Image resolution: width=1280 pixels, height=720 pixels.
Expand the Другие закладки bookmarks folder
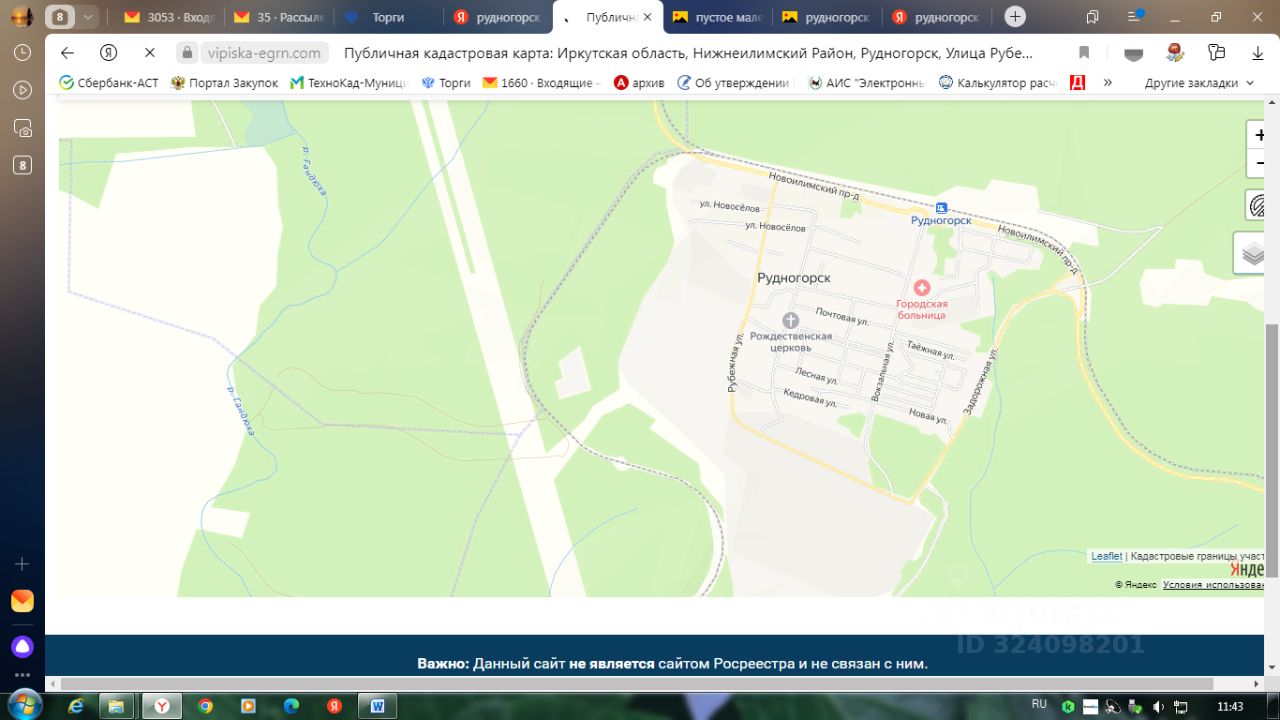[x=1199, y=83]
